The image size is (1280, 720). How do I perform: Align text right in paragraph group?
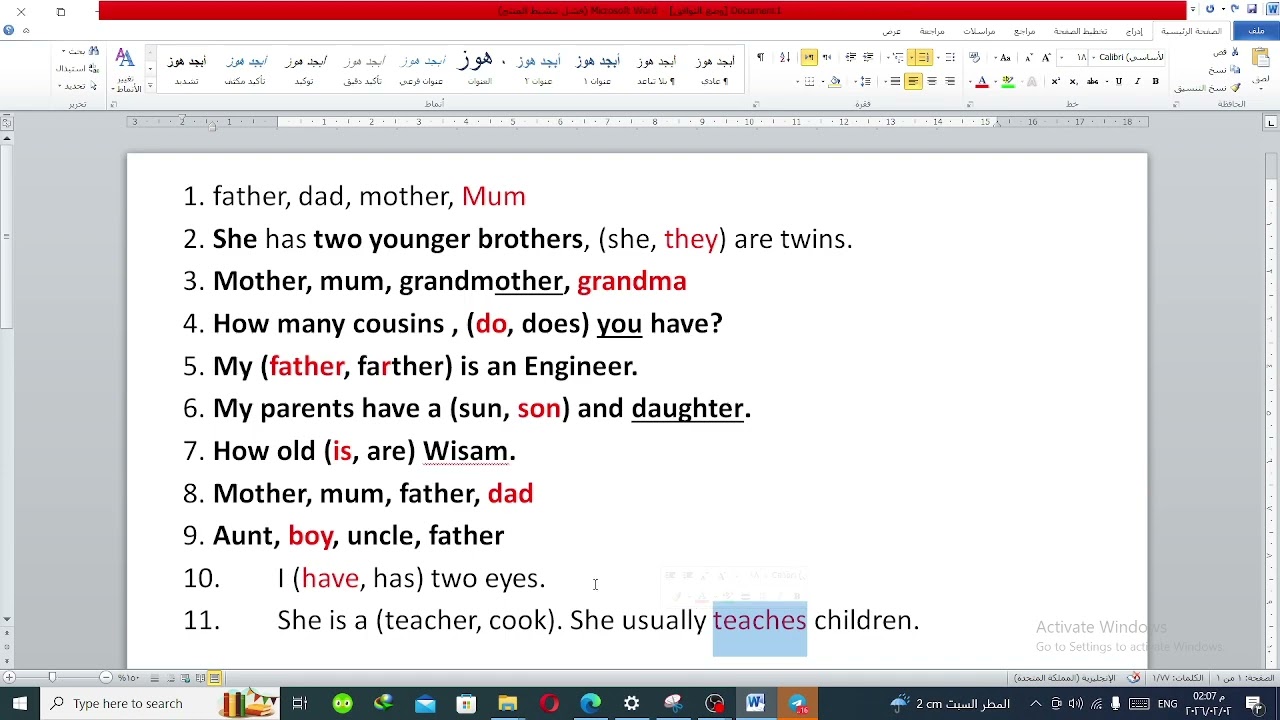click(950, 81)
